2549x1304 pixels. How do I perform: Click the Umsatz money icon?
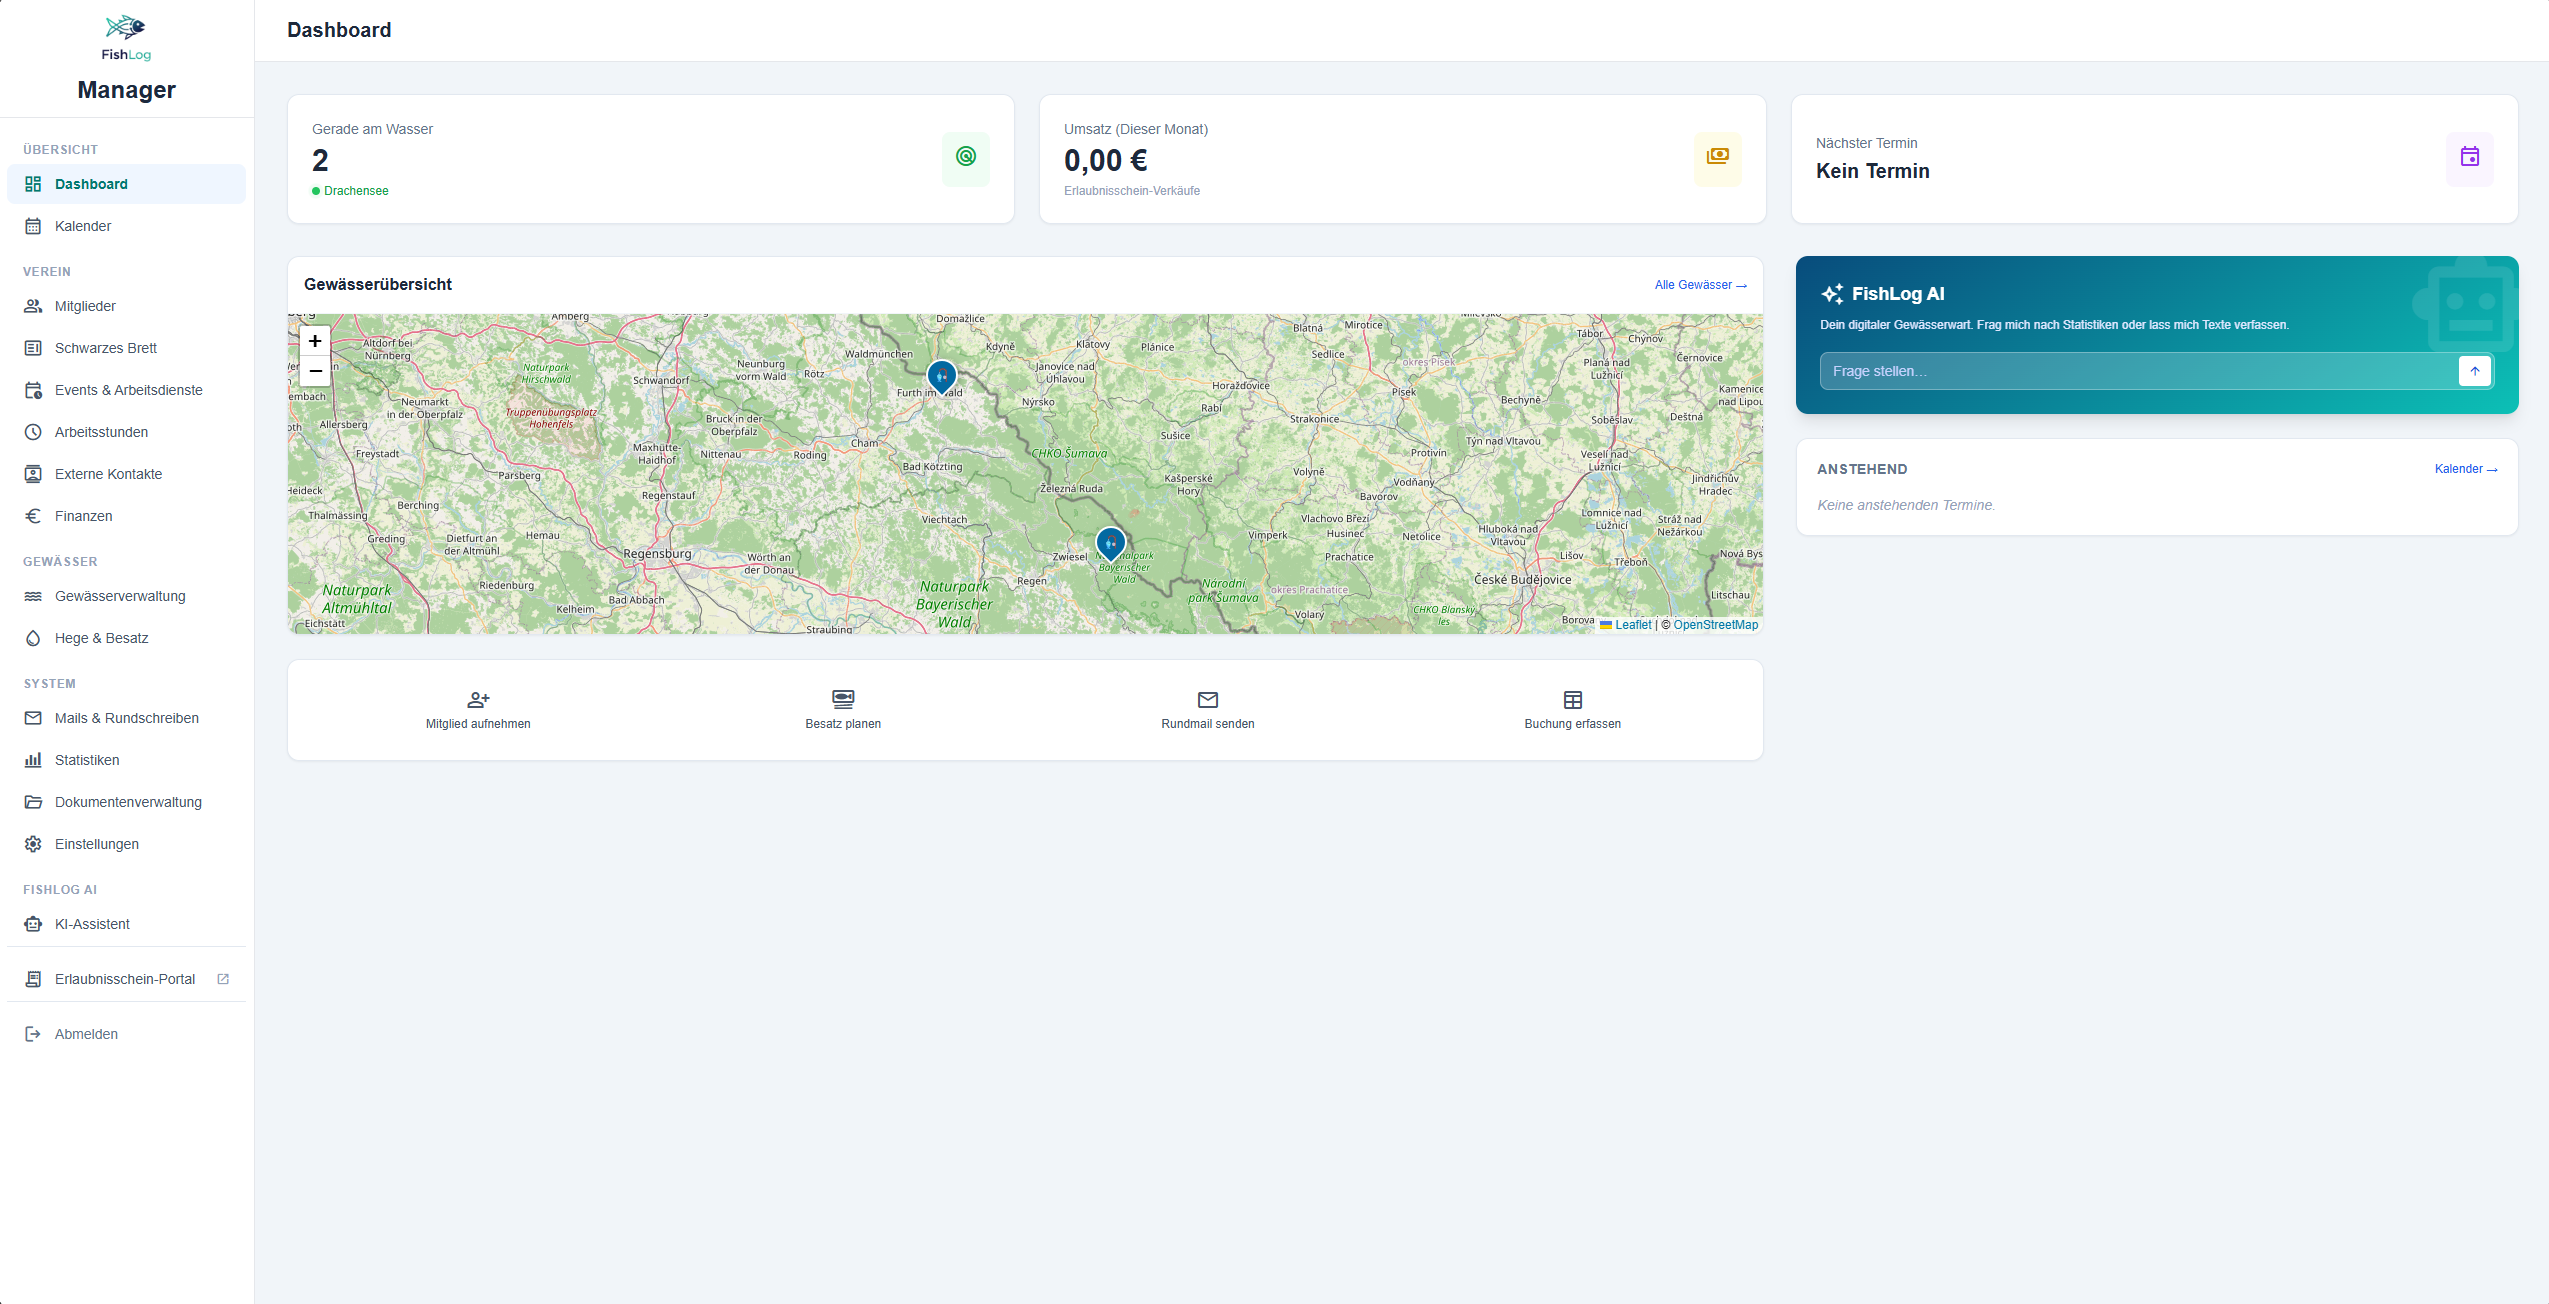(1718, 157)
